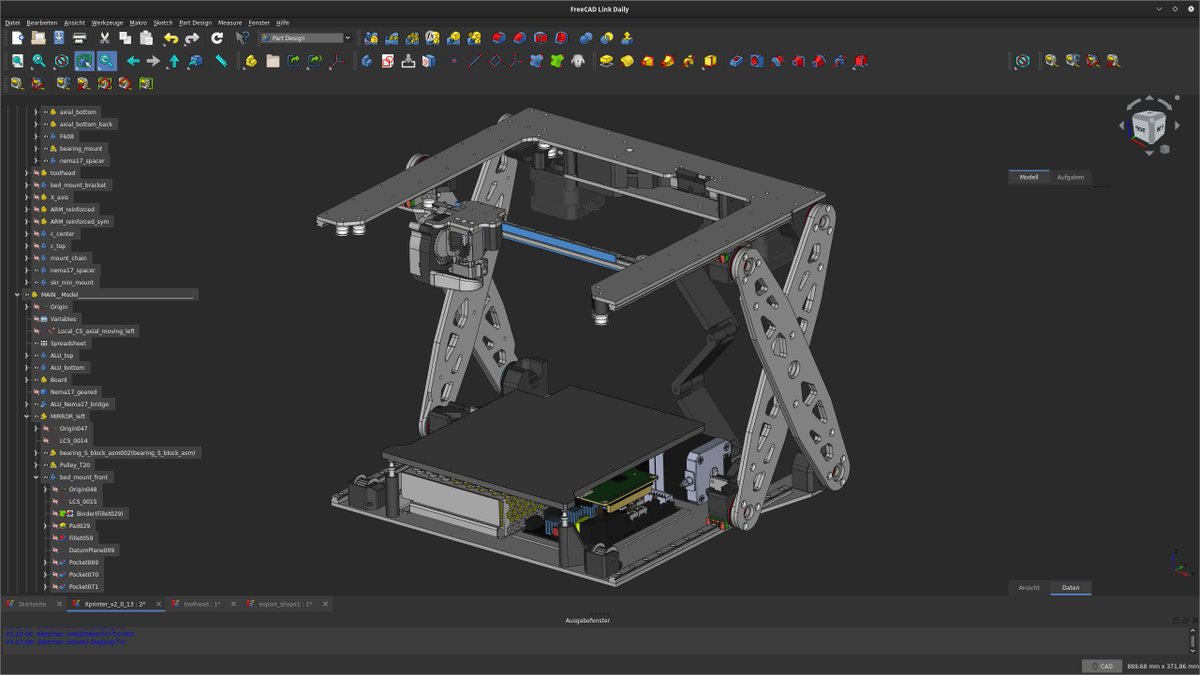Open the Measure menu
Image resolution: width=1200 pixels, height=675 pixels.
(x=230, y=22)
